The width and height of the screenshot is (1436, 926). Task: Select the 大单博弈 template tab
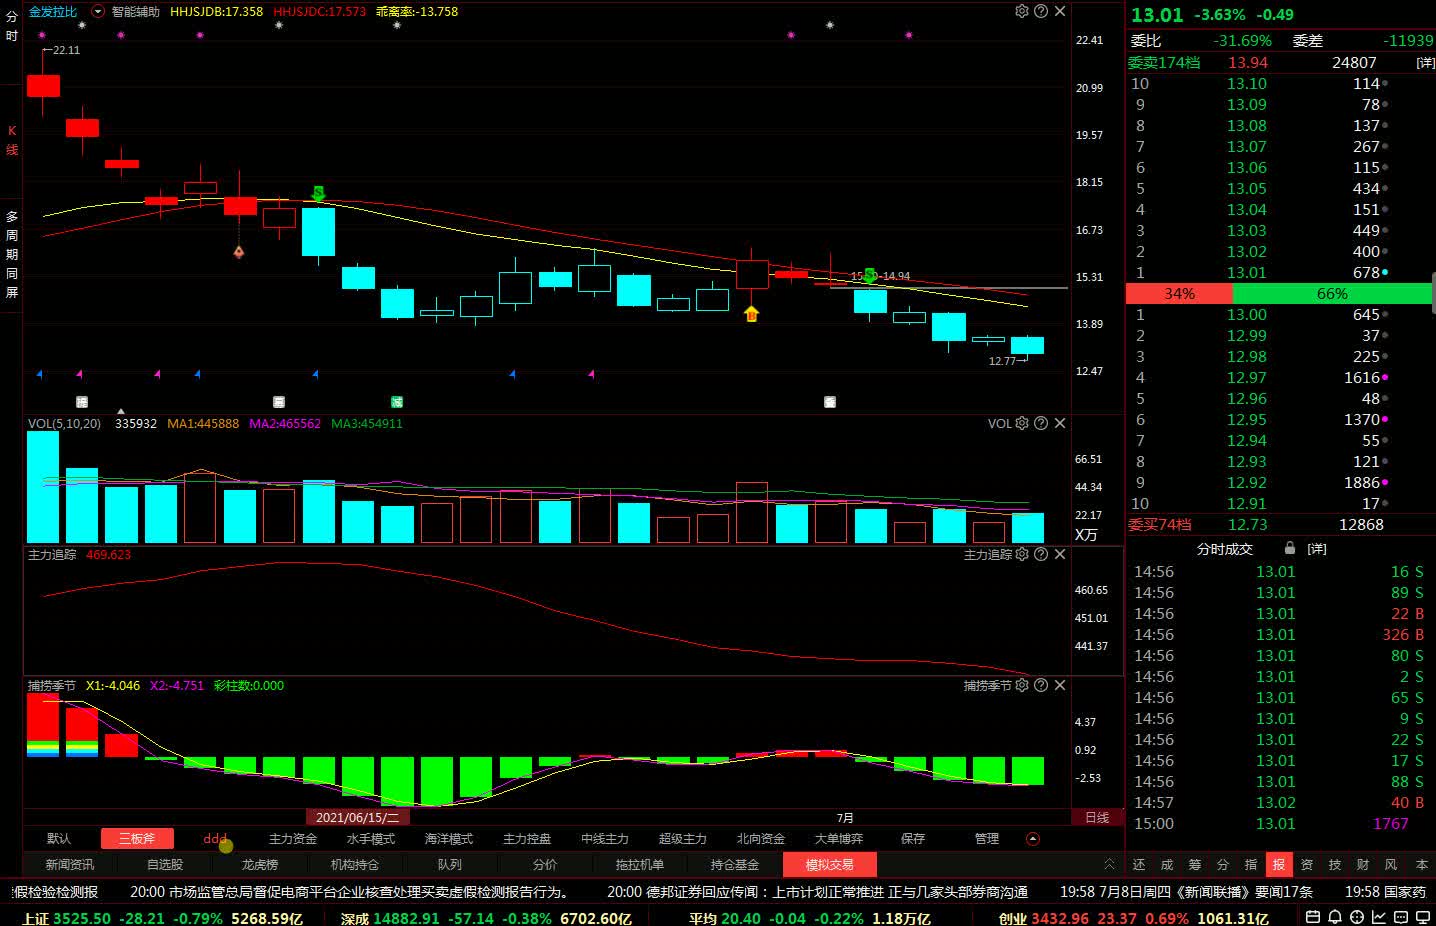pyautogui.click(x=839, y=839)
